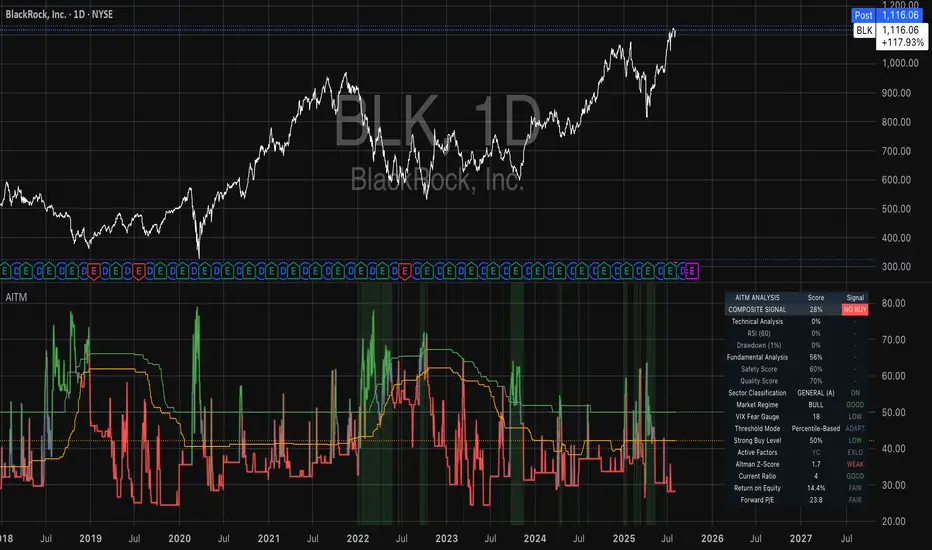Click the Fundamental Analysis row label

[757, 357]
